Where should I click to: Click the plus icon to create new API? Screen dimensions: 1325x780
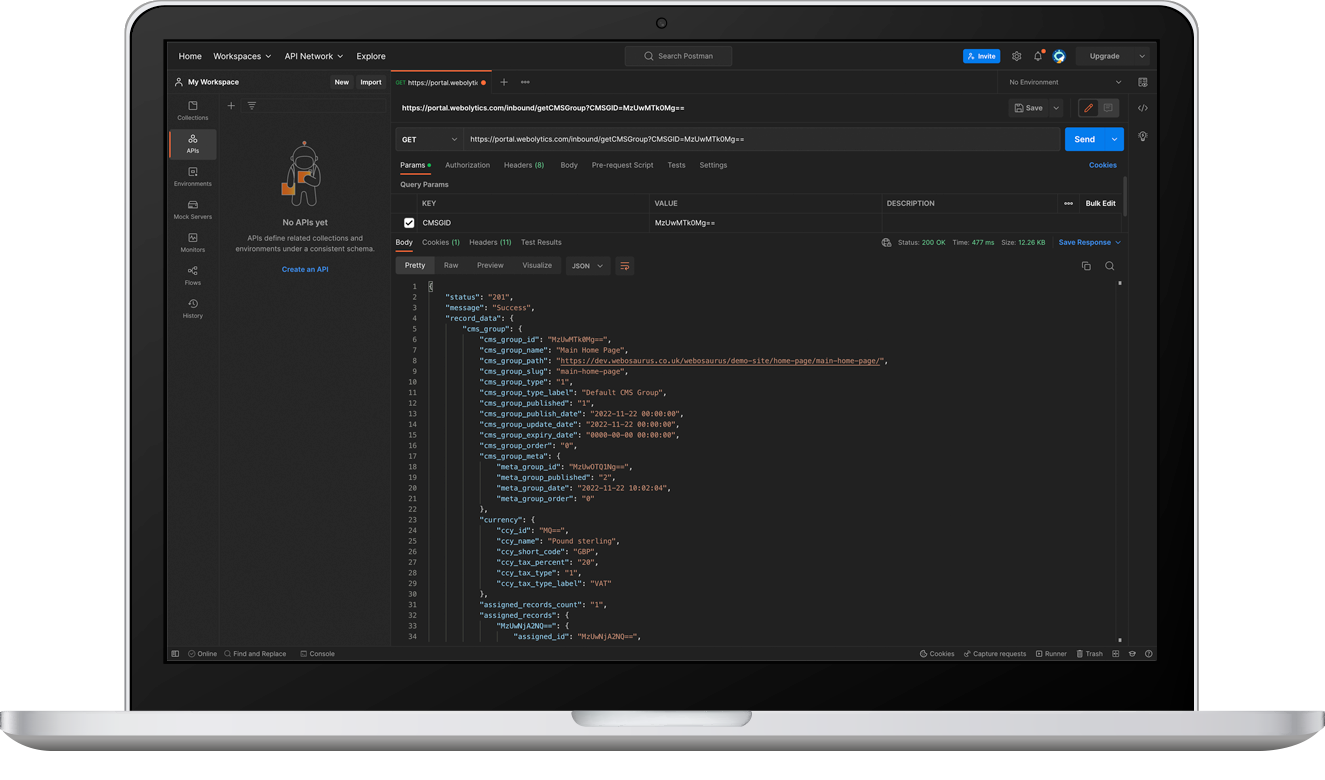pos(231,106)
